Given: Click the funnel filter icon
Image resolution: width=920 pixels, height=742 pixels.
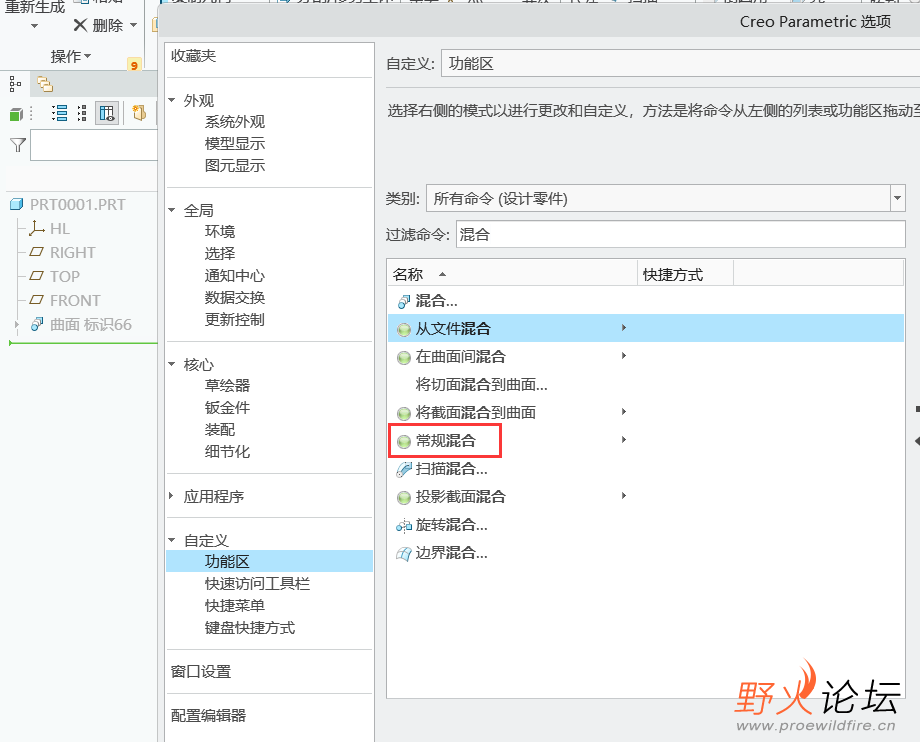Looking at the screenshot, I should 18,145.
